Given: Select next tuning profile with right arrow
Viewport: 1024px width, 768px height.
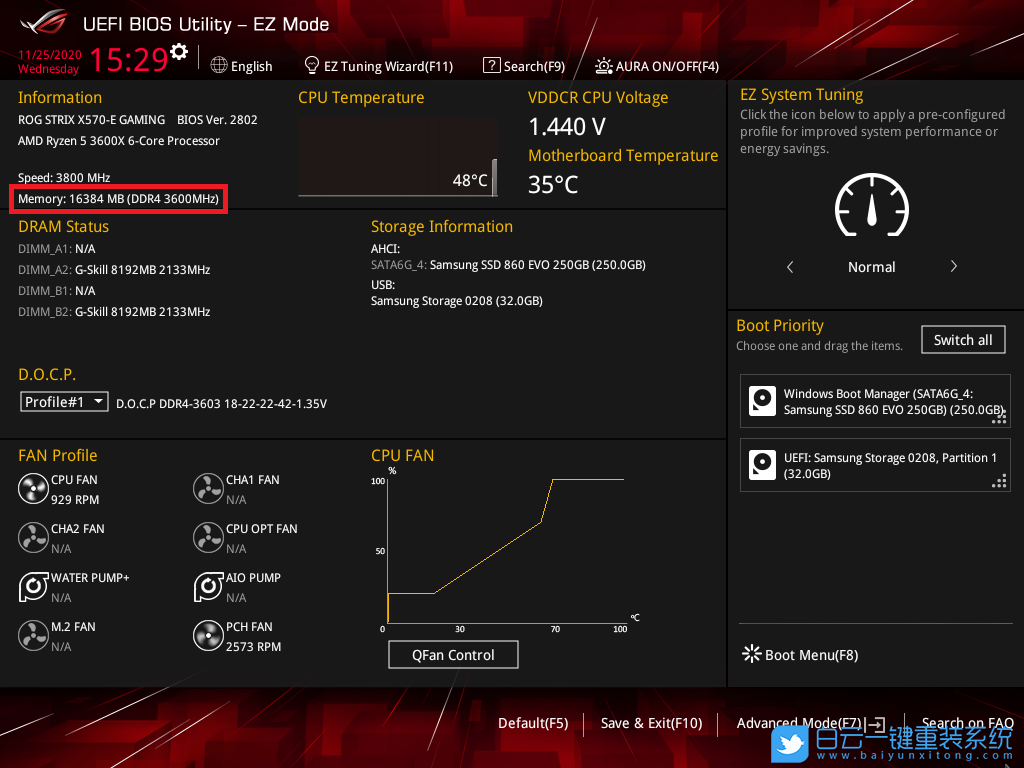Looking at the screenshot, I should click(953, 267).
